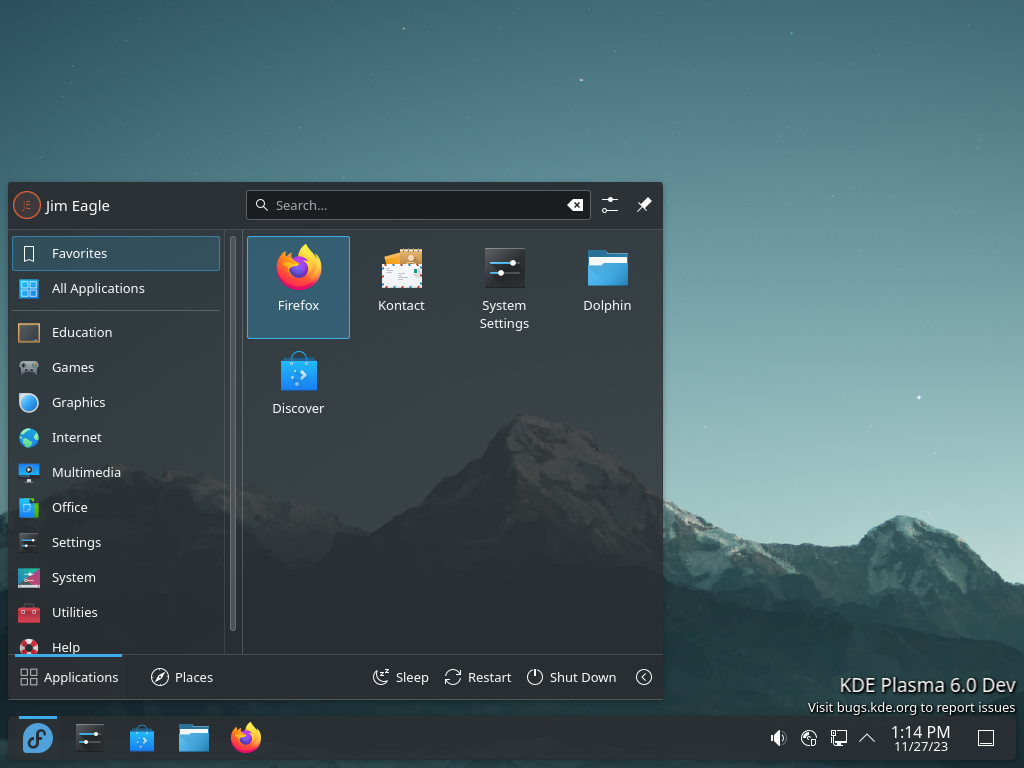Open the network globe tray icon
Screen dimensions: 1024x768
click(x=808, y=739)
